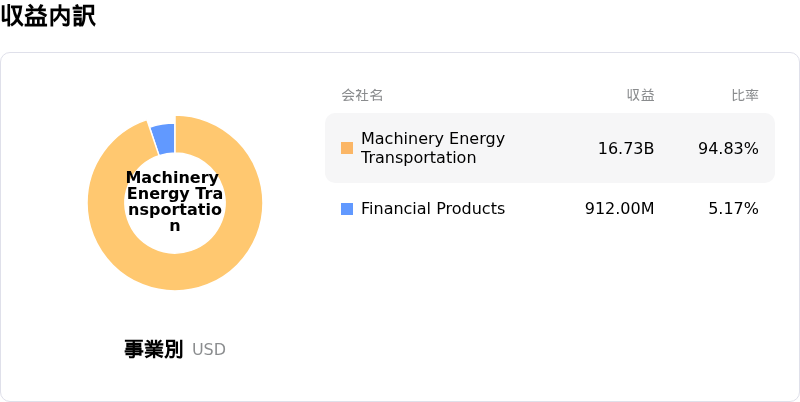Sort by the 会社名 column header
Viewport: 800px width, 402px height.
(362, 95)
